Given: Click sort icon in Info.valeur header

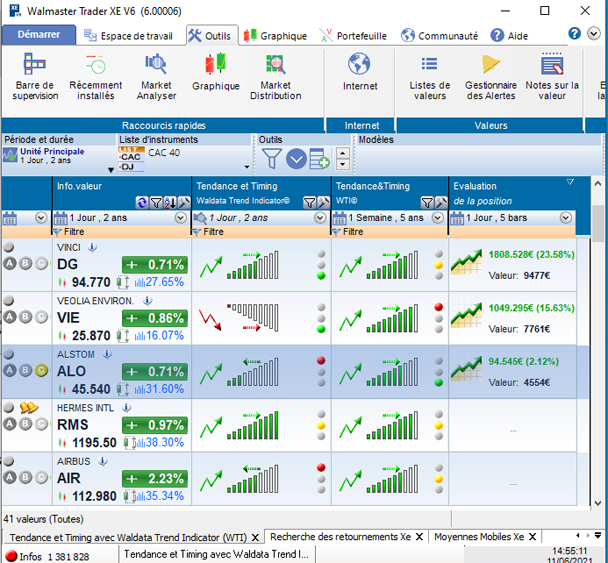Looking at the screenshot, I should [170, 202].
